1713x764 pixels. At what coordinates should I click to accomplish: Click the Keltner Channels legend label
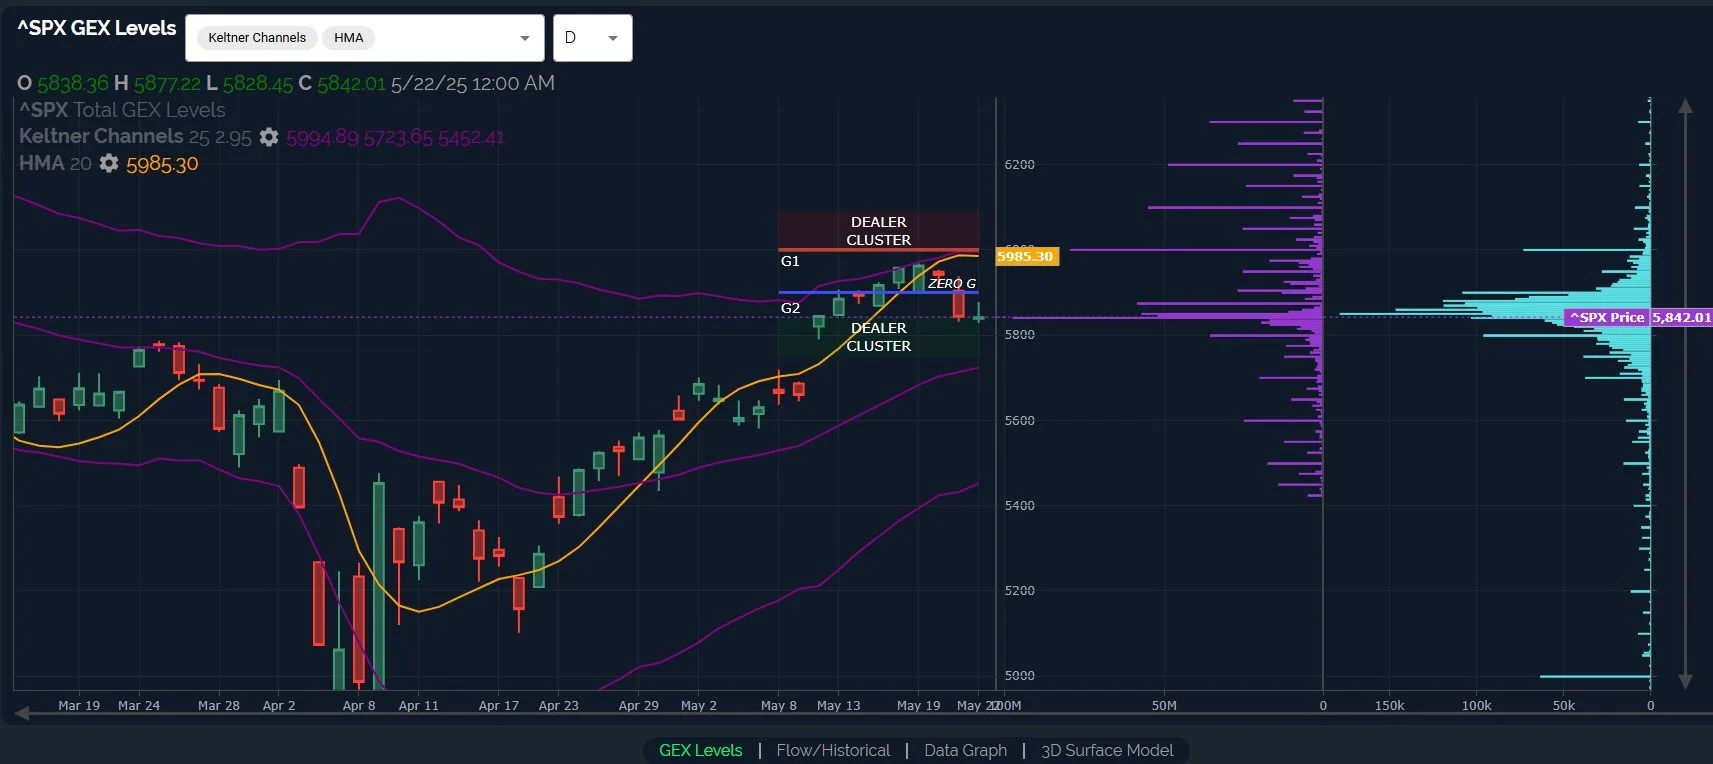(101, 136)
